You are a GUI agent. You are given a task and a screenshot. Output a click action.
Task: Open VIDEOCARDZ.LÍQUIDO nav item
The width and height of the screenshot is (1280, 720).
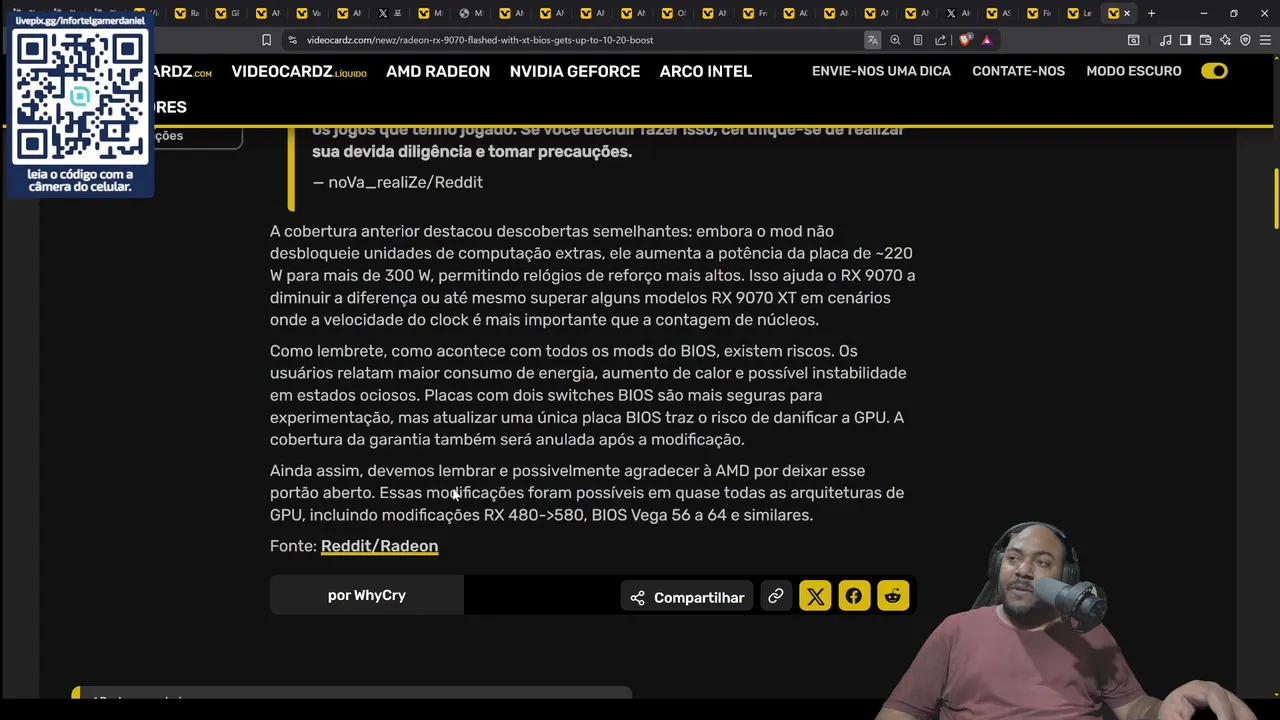[x=299, y=72]
